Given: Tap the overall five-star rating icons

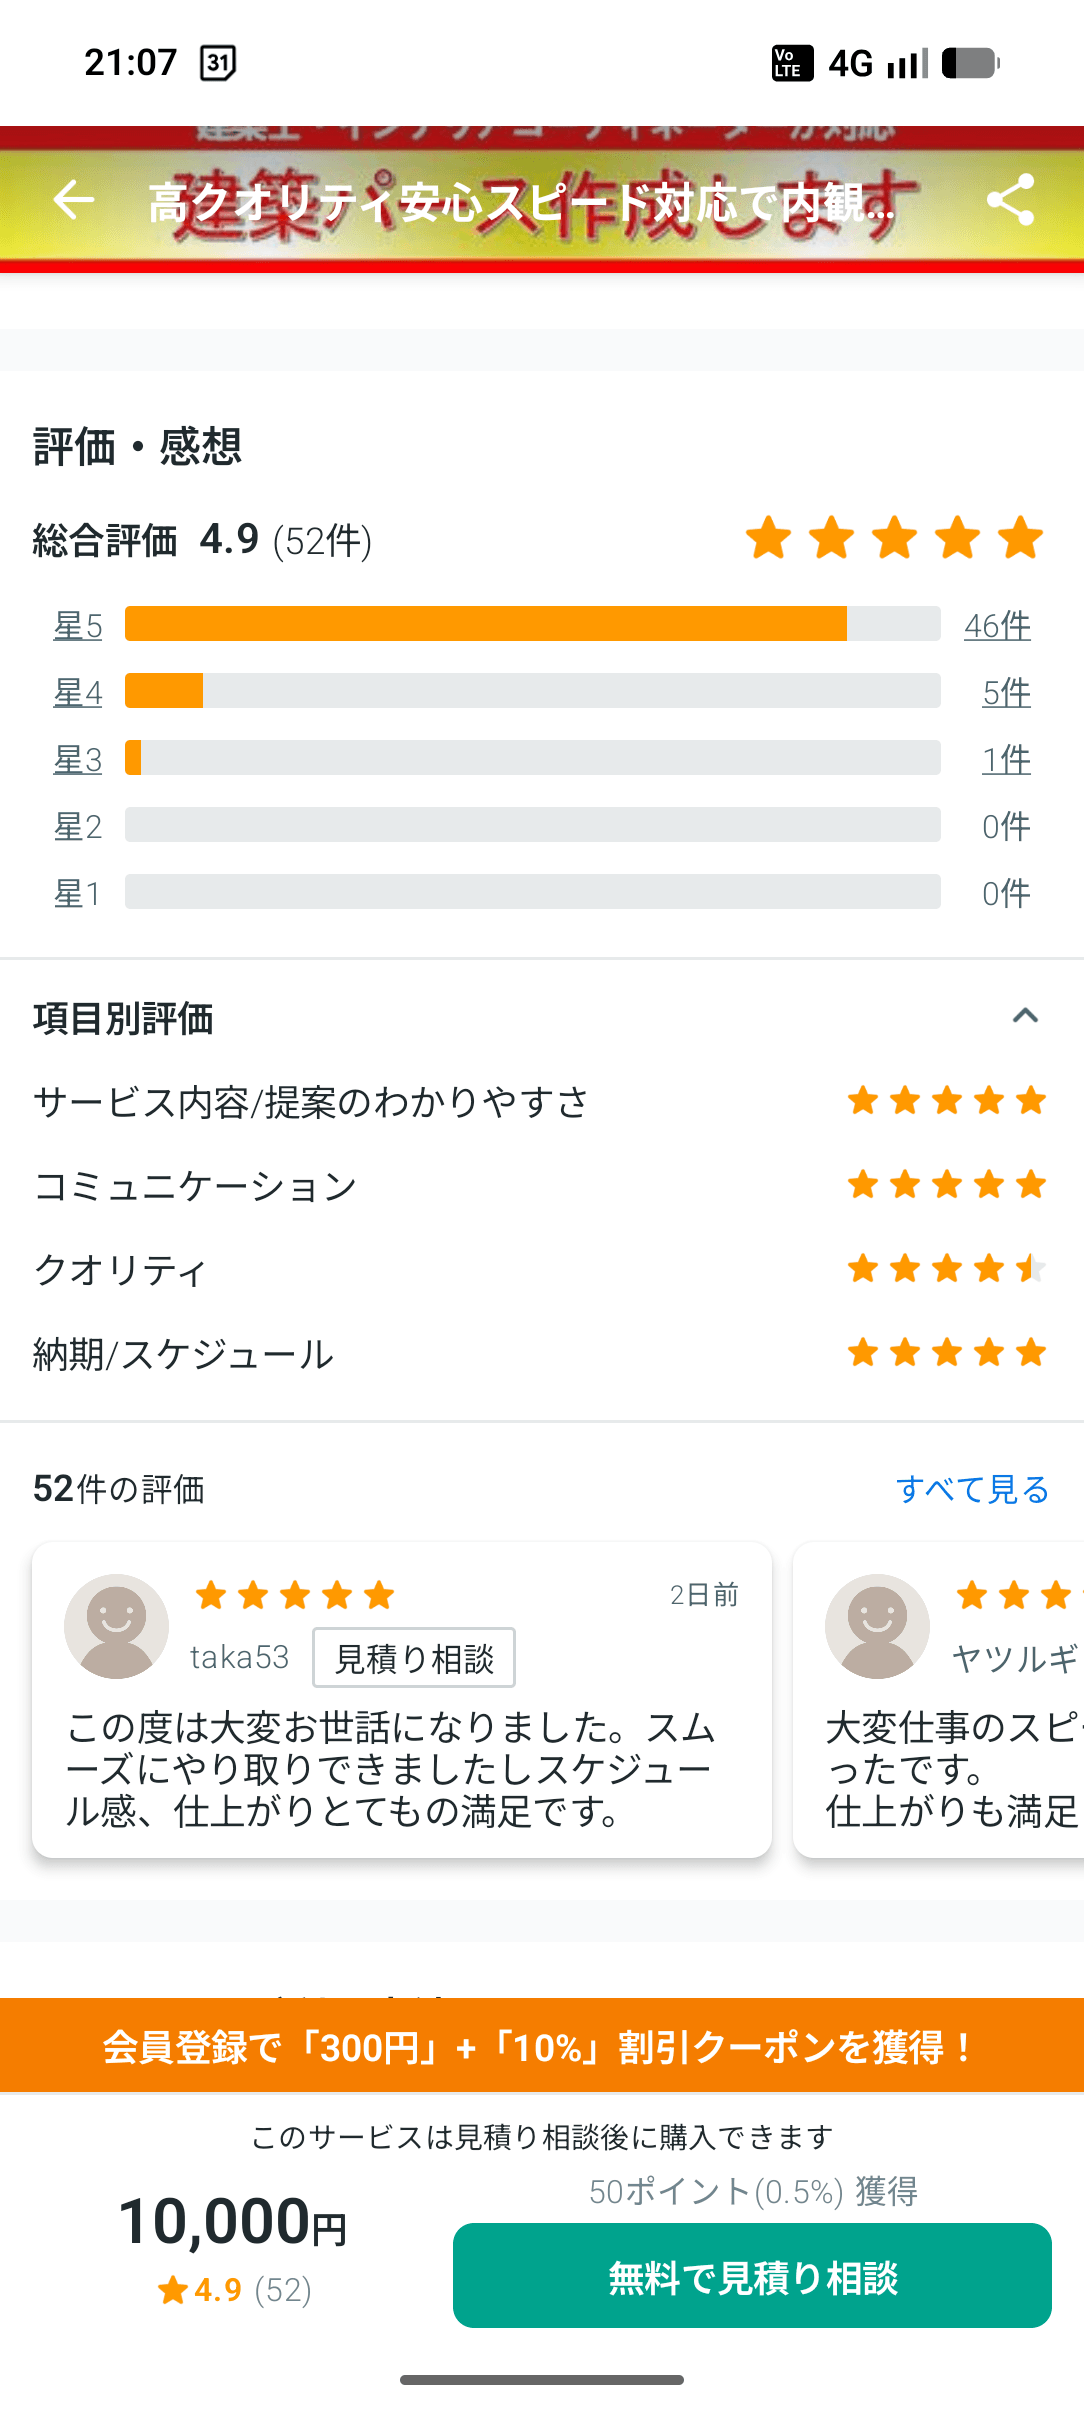Looking at the screenshot, I should pyautogui.click(x=894, y=538).
